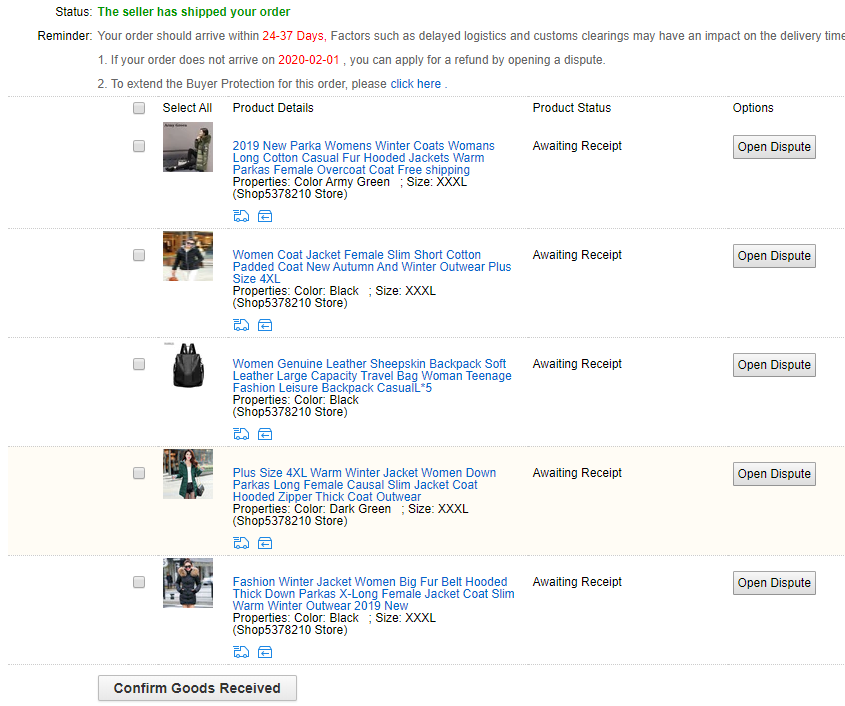Tick the checkbox for the Army Green parka
Screen dimensions: 845x706
click(x=139, y=146)
